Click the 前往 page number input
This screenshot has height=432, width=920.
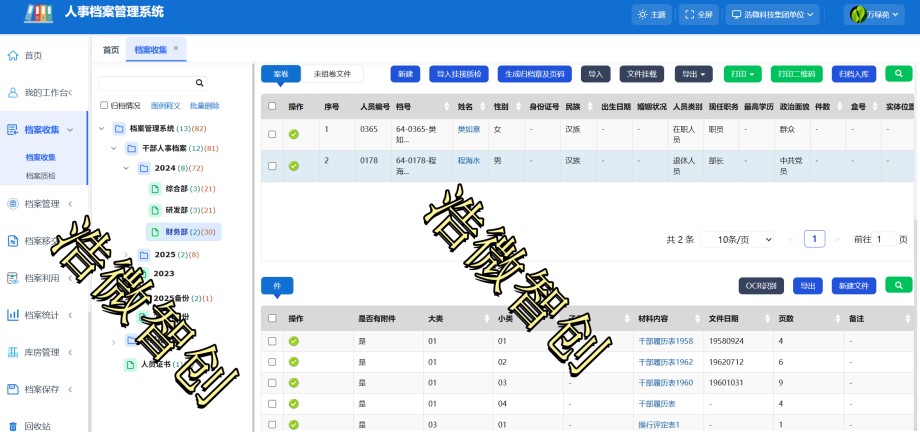coord(884,239)
